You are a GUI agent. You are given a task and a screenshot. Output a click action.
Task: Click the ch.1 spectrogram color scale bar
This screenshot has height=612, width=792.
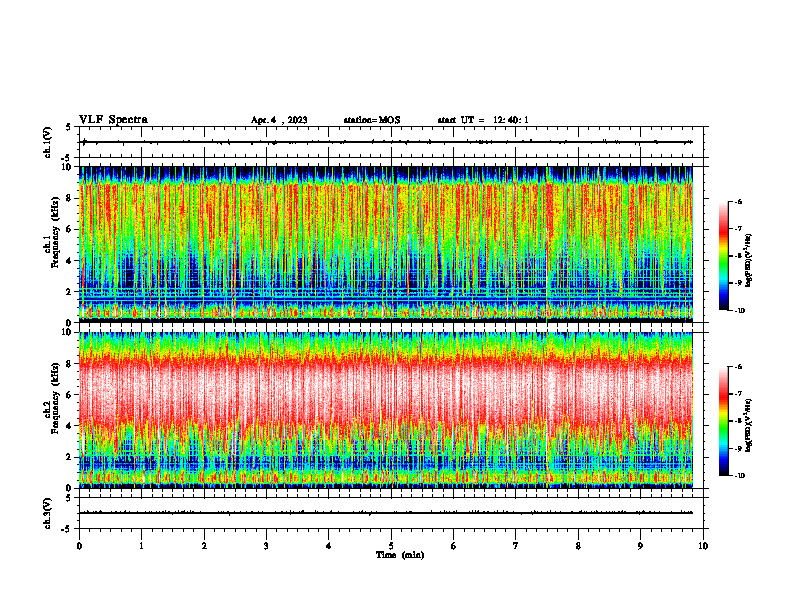[723, 256]
